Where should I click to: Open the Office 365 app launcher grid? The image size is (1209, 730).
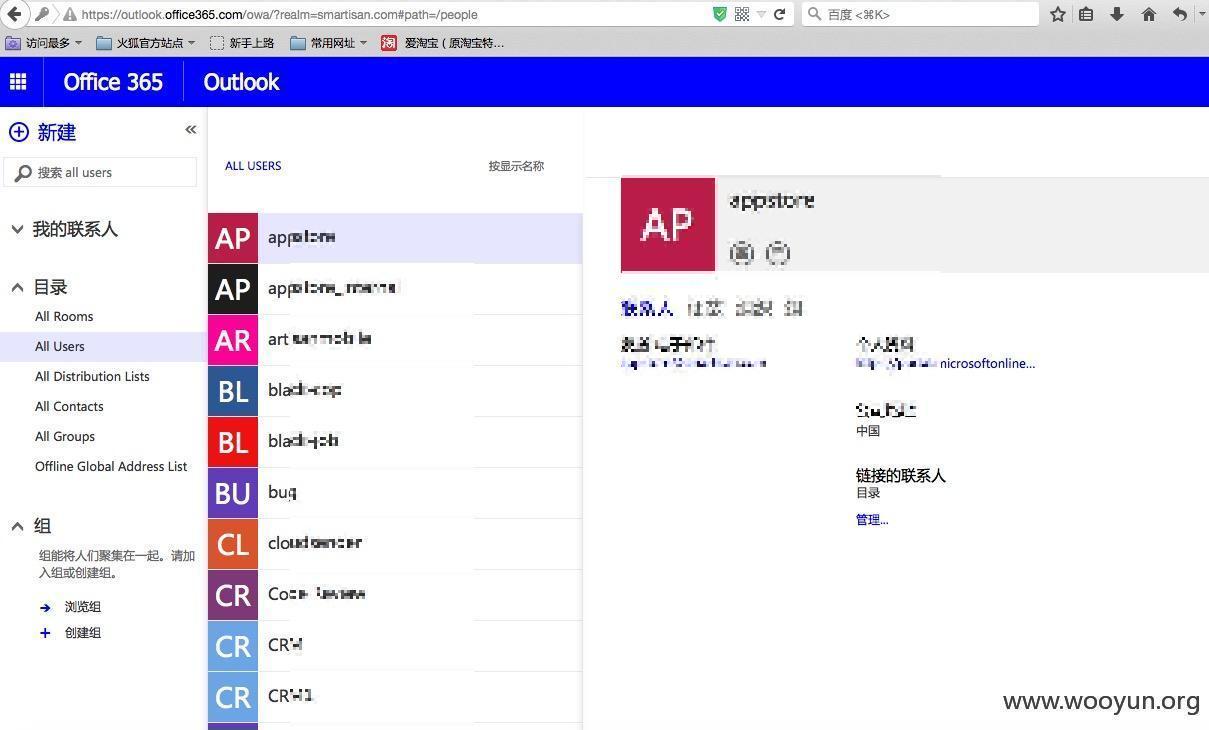(x=18, y=82)
